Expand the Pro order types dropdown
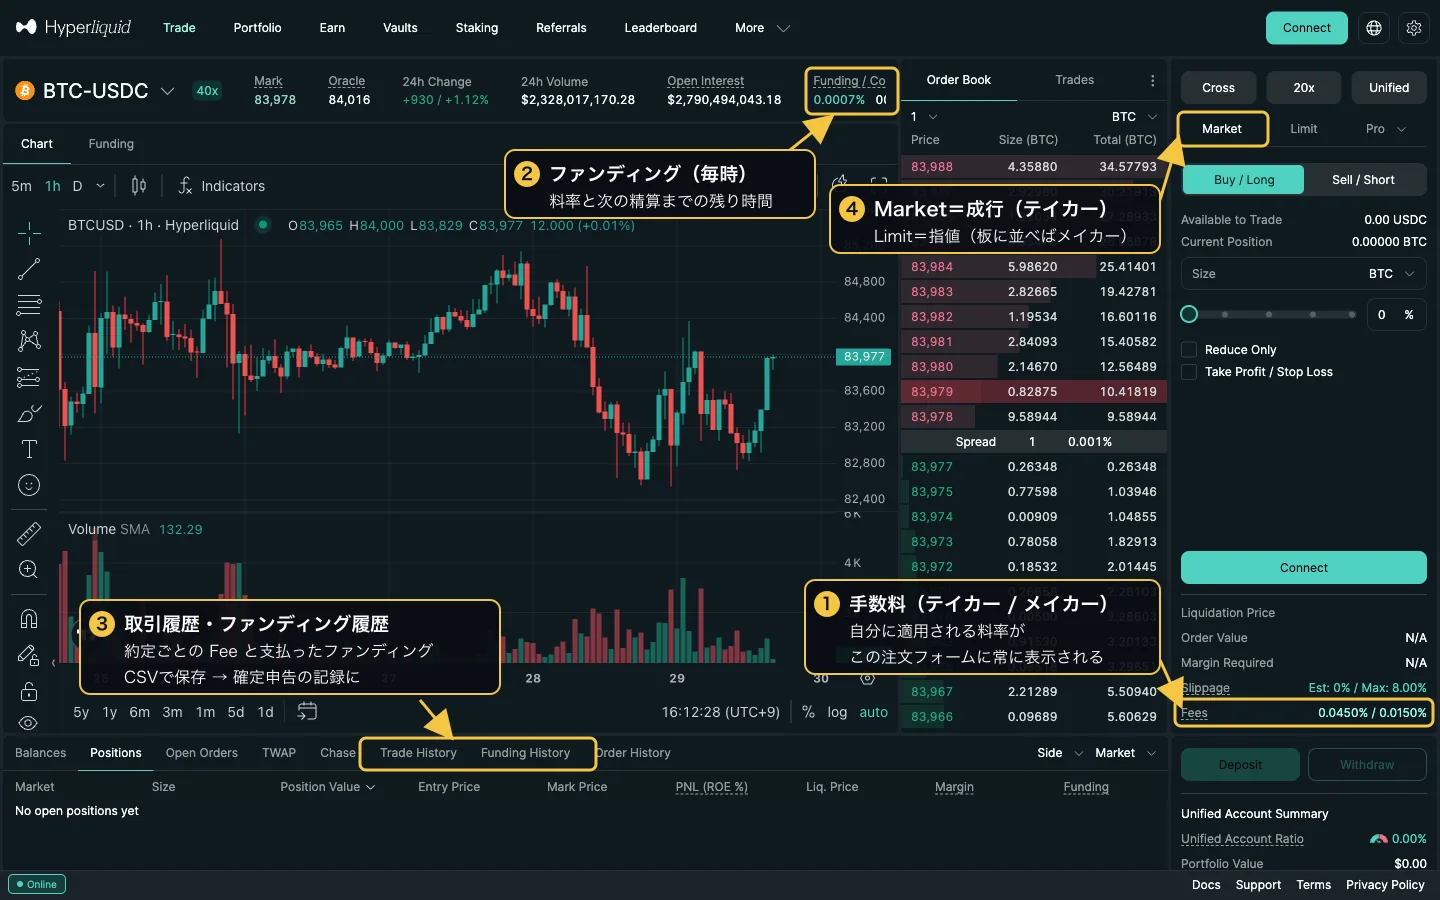The height and width of the screenshot is (900, 1440). (x=1386, y=129)
